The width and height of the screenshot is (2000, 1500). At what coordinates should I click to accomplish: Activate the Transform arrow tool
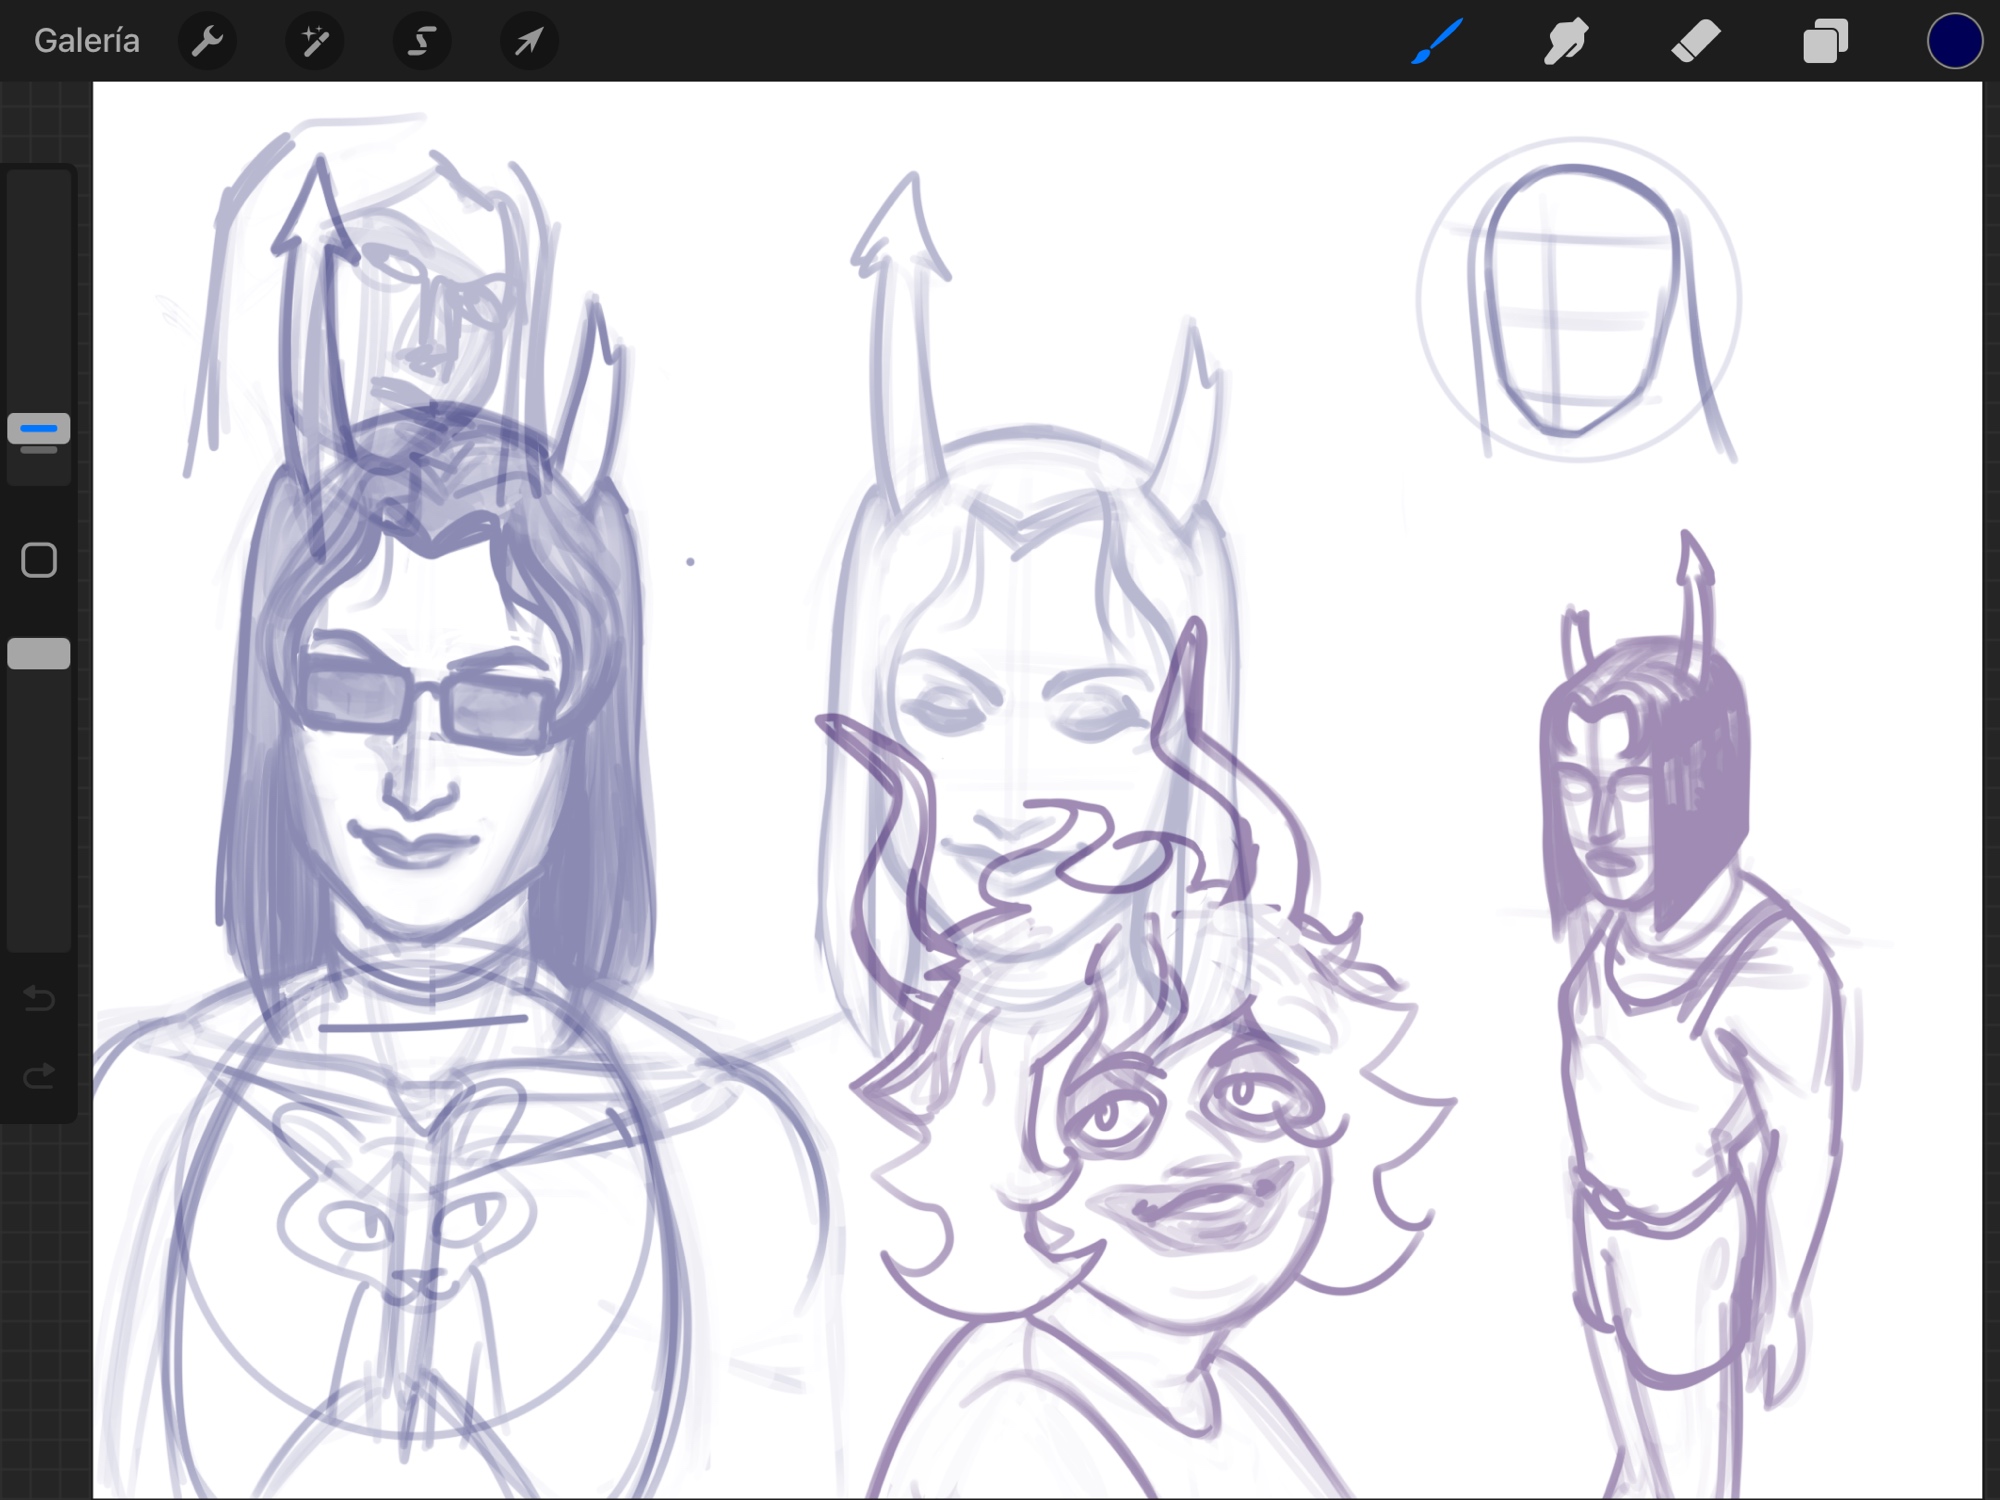(528, 41)
